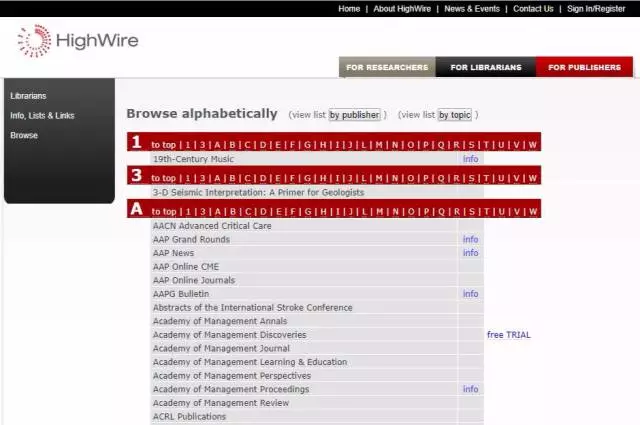Click the HighWire logo
This screenshot has width=640, height=425.
78,41
